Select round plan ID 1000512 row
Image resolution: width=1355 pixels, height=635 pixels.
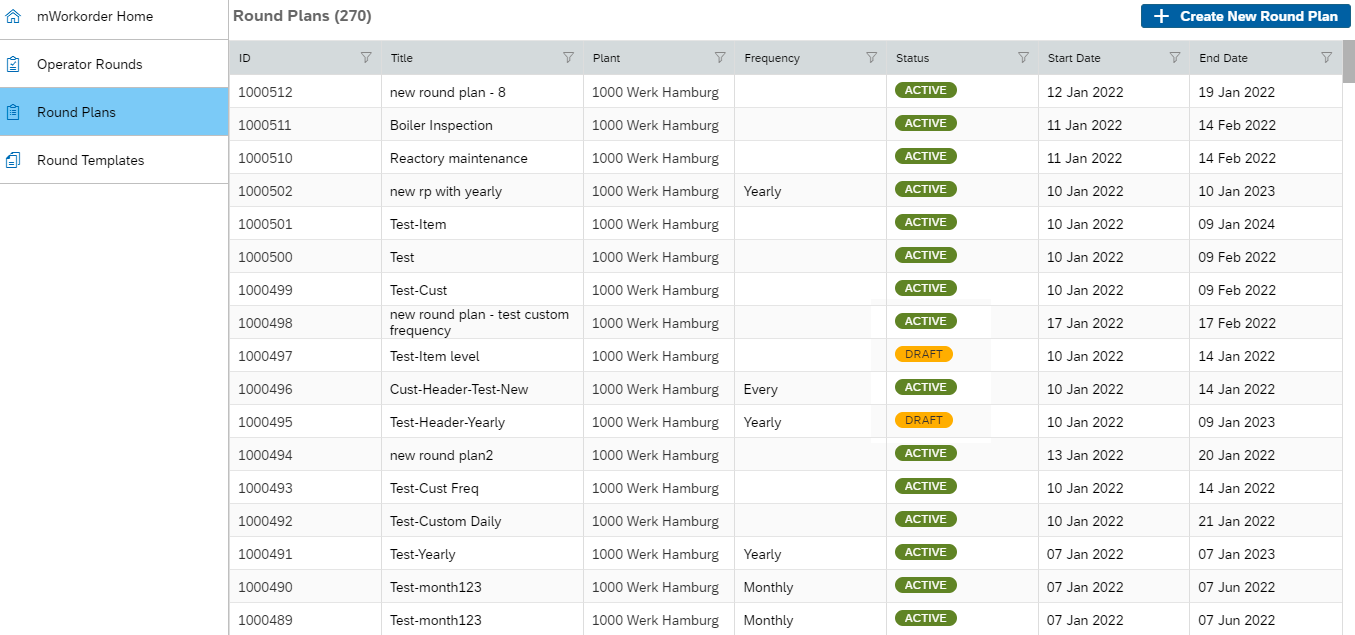click(265, 92)
